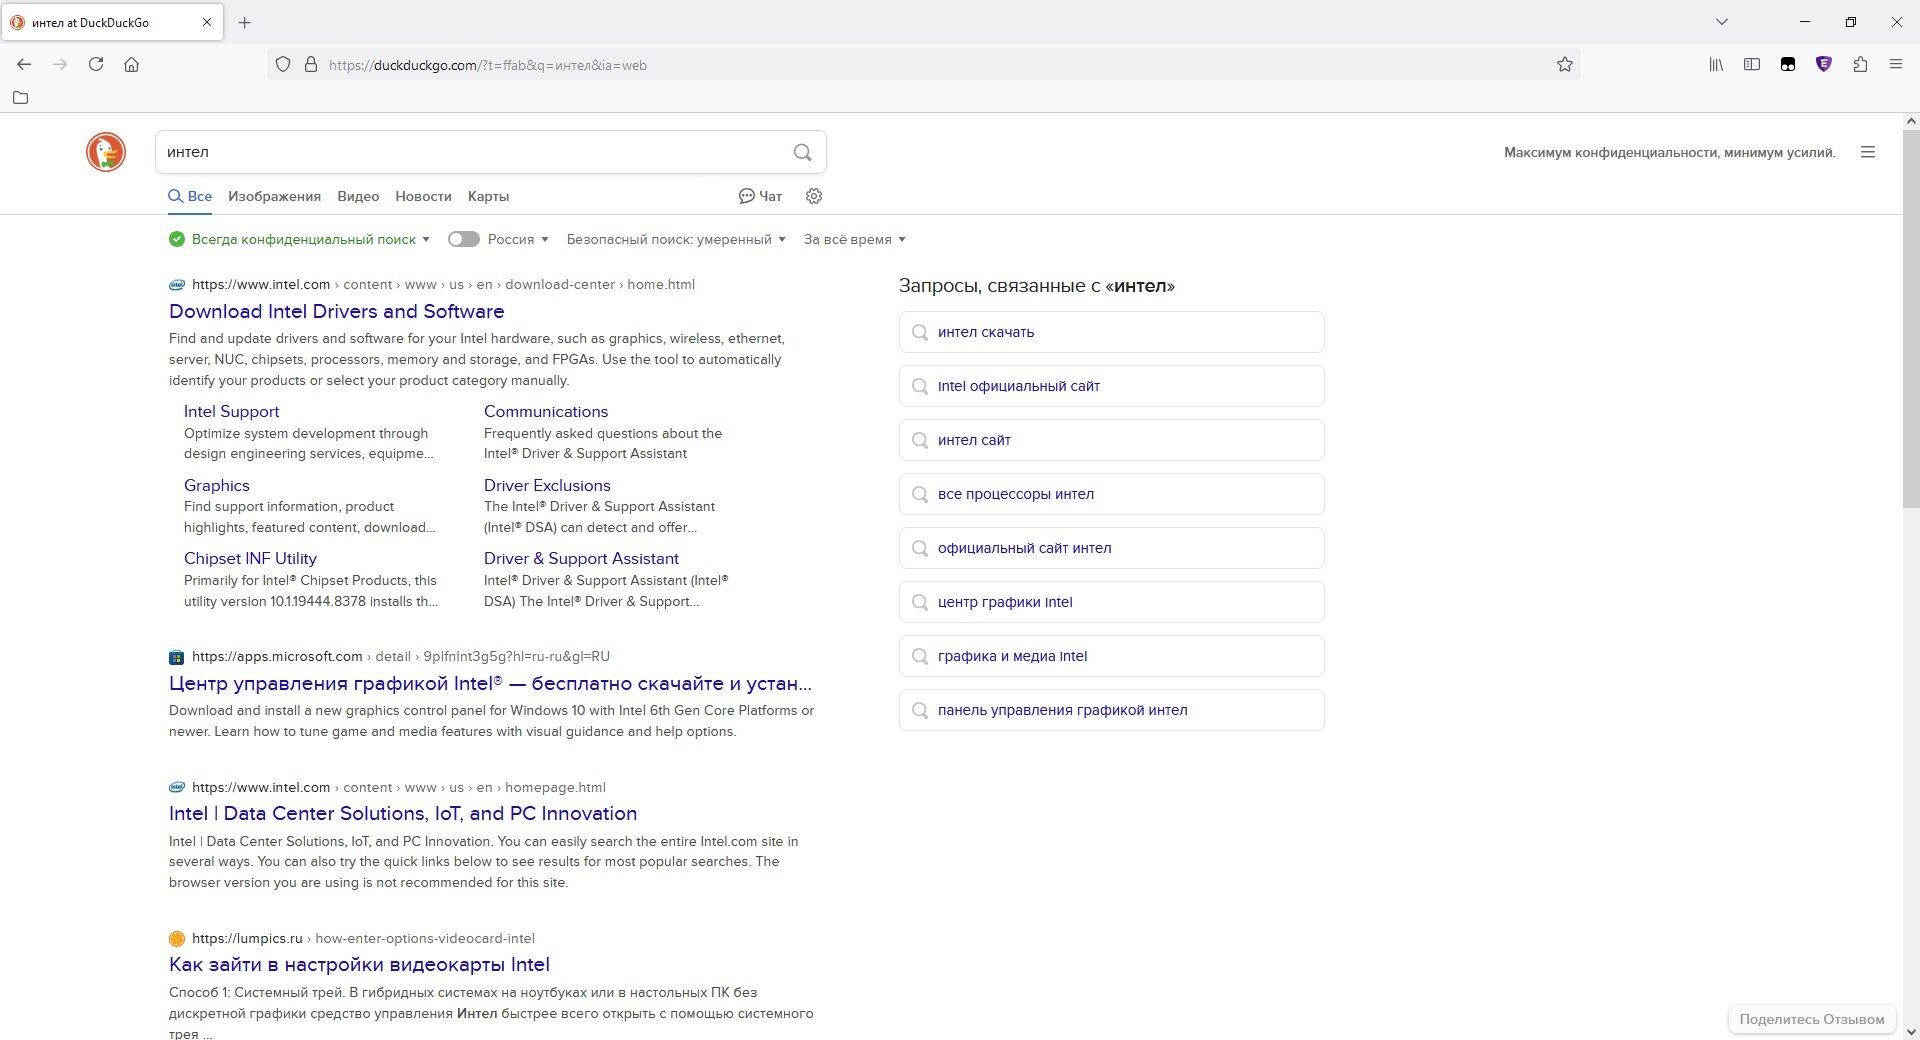Viewport: 1920px width, 1040px height.
Task: Click the browser address bar URL
Action: [x=488, y=65]
